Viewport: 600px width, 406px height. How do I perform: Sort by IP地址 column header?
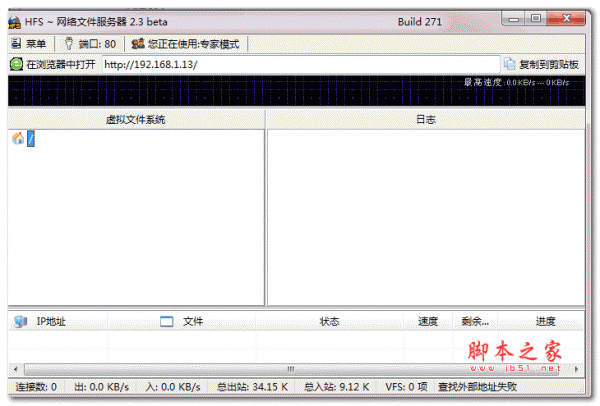coord(58,321)
